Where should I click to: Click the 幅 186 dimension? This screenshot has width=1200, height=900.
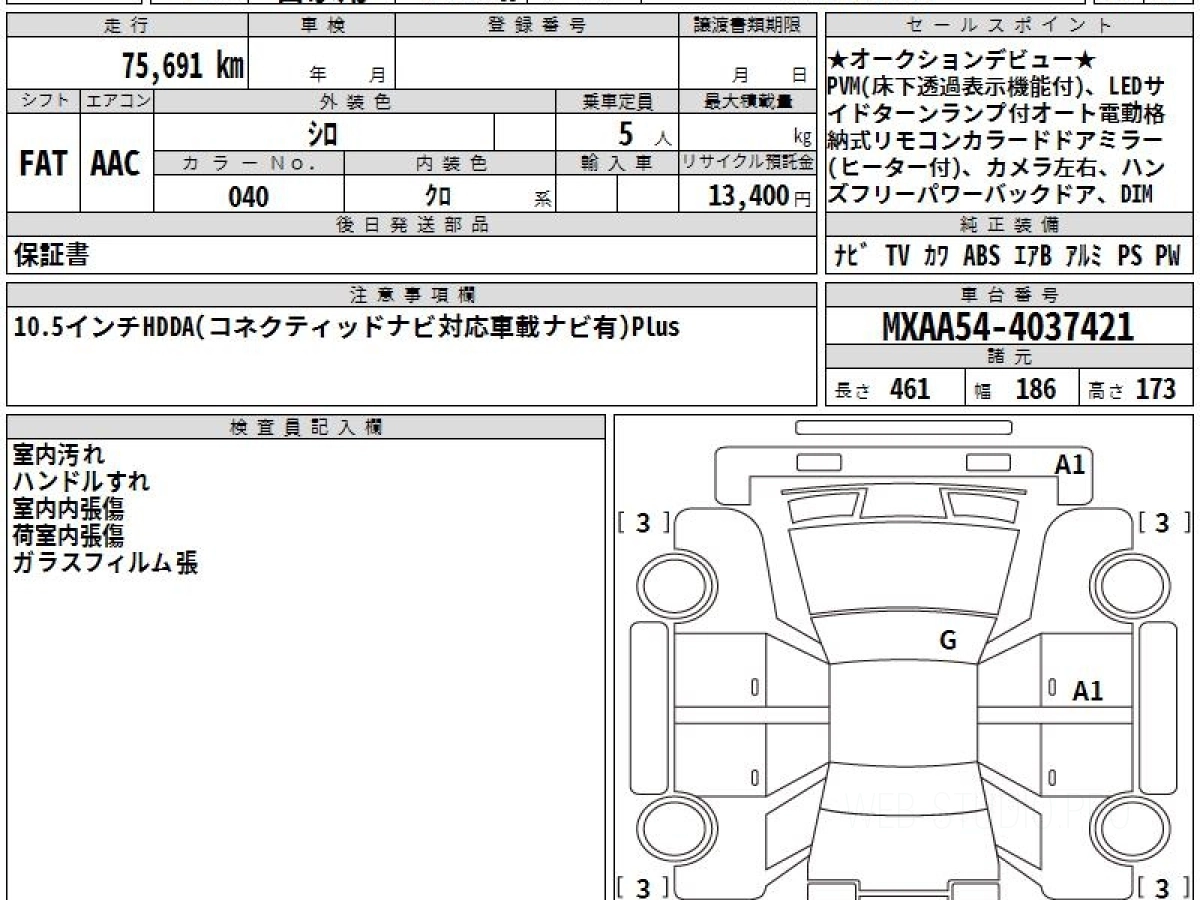[1015, 389]
